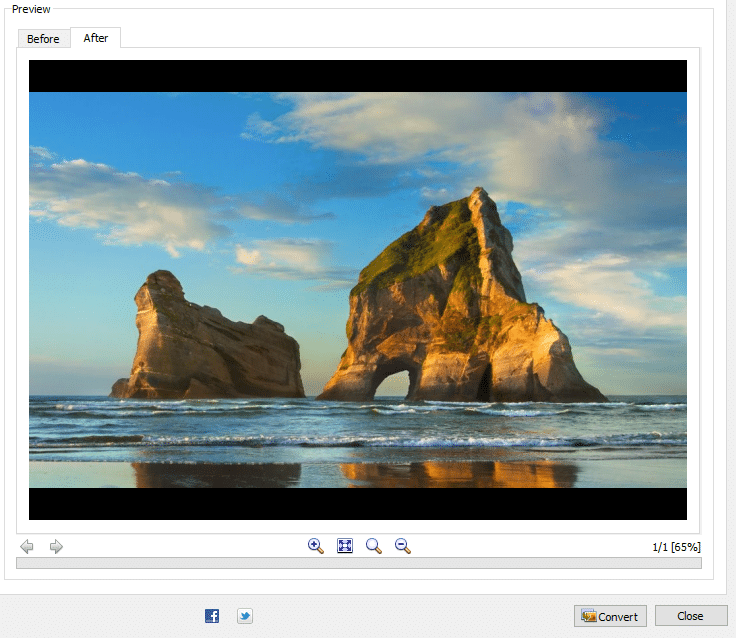Viewport: 736px width, 638px height.
Task: Go to previous image with left arrow
Action: click(x=27, y=546)
